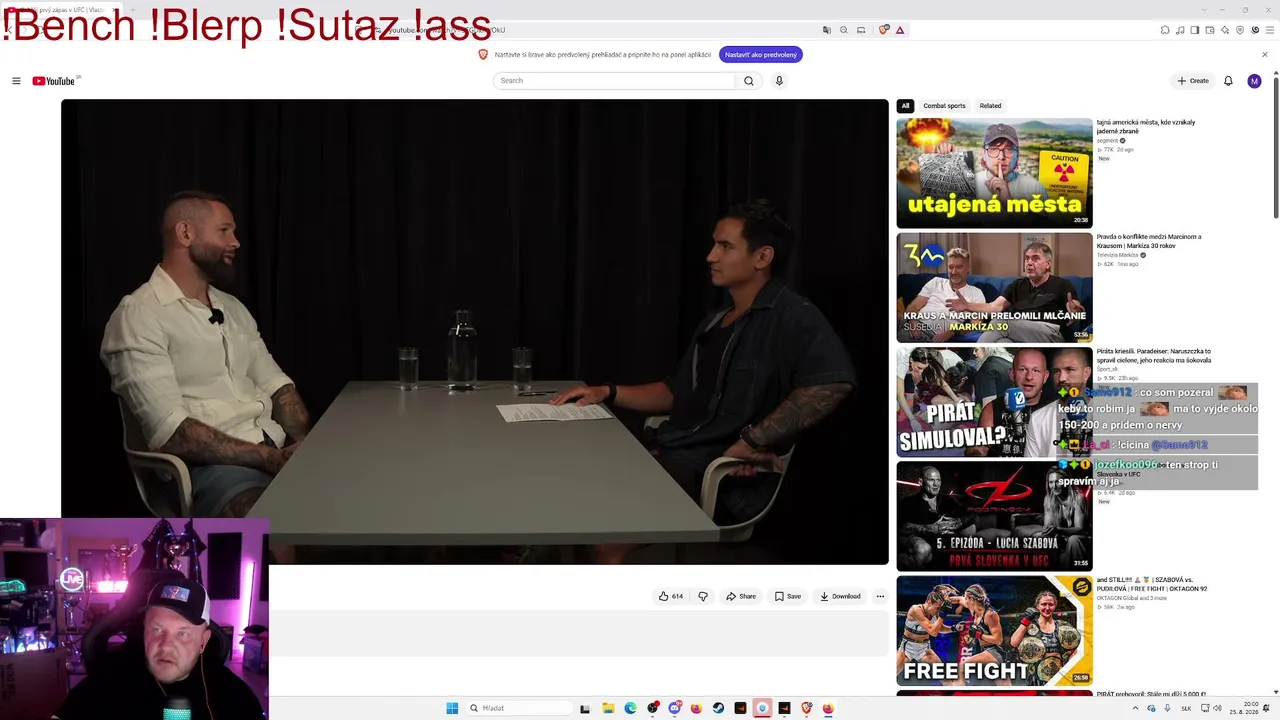Image resolution: width=1280 pixels, height=720 pixels.
Task: Open 'utajená města' video thumbnail
Action: [994, 173]
